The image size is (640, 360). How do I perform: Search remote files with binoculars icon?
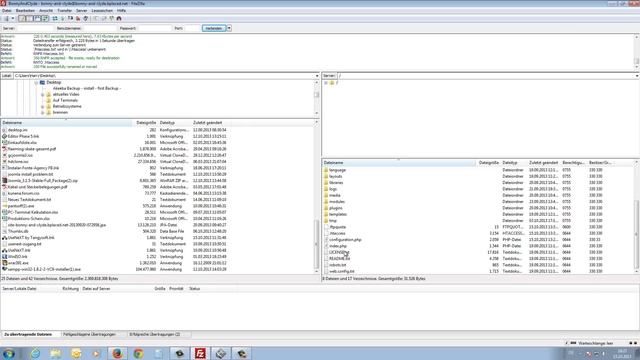(x=119, y=18)
